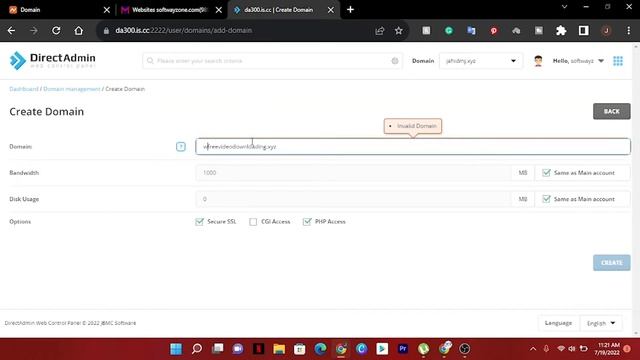Viewport: 640px width, 360px height.
Task: Reload the current page
Action: tap(56, 31)
